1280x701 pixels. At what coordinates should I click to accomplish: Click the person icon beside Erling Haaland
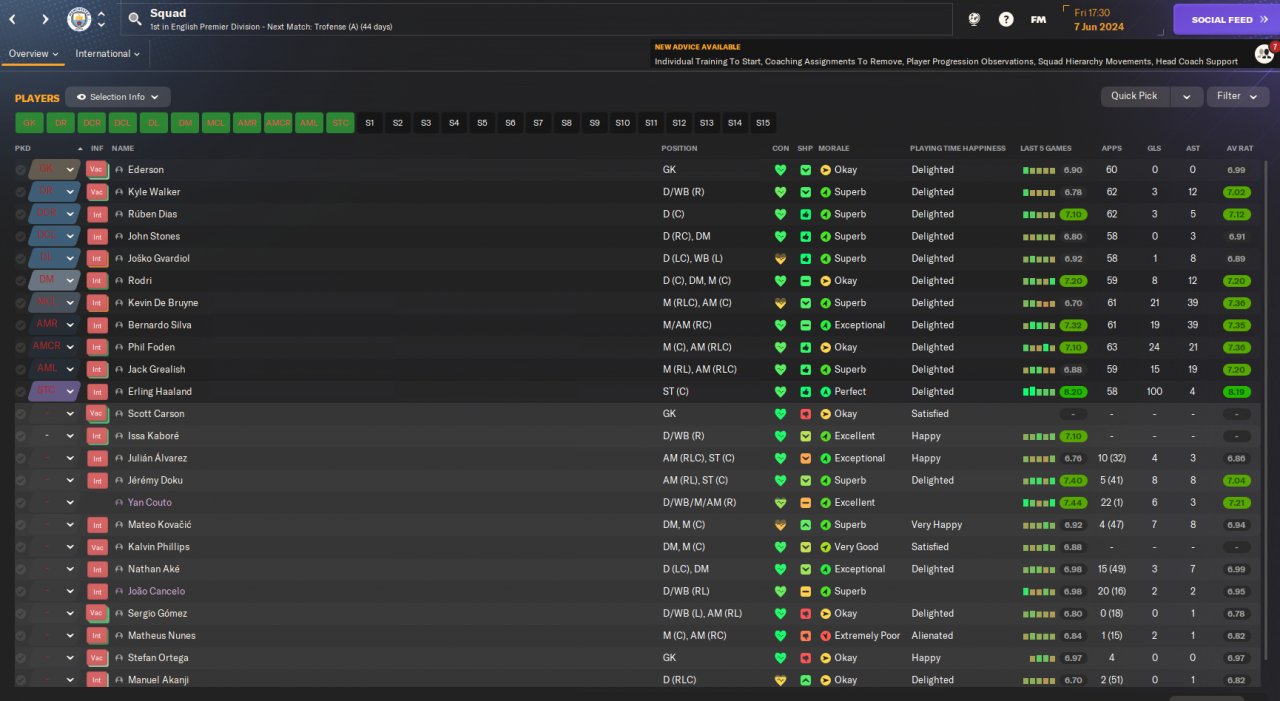(x=119, y=392)
